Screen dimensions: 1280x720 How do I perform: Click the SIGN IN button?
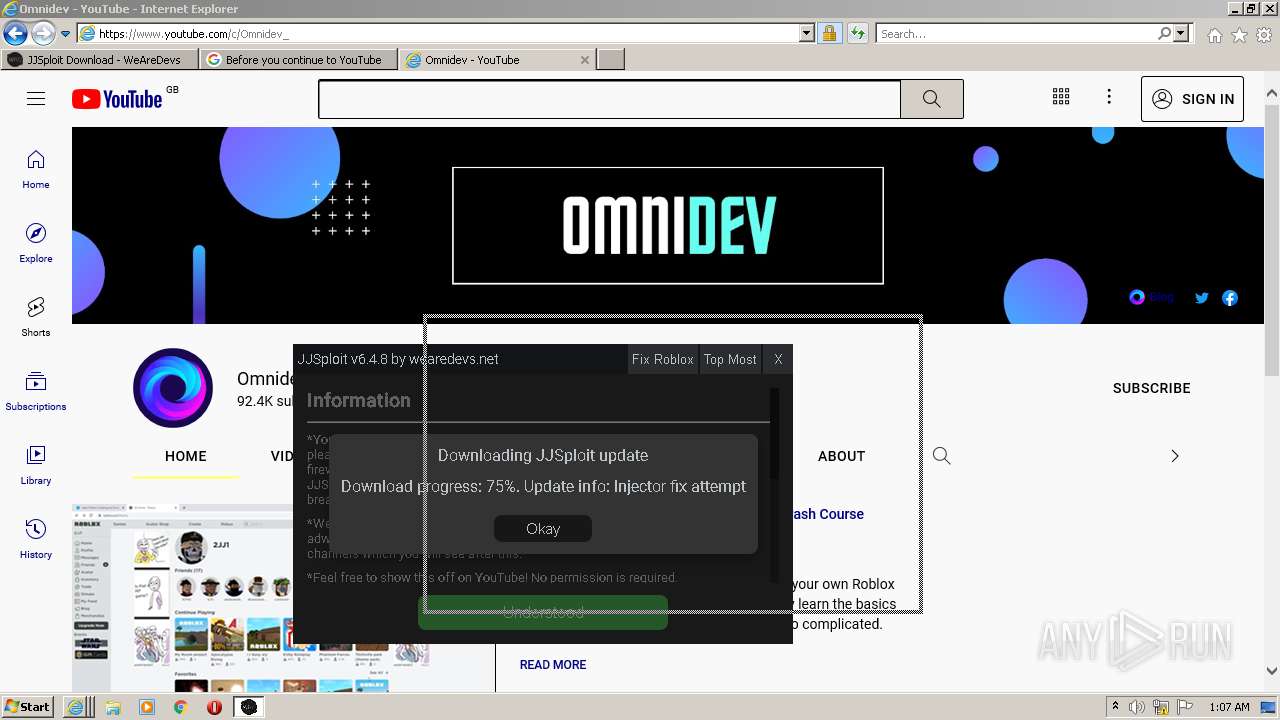[1192, 99]
